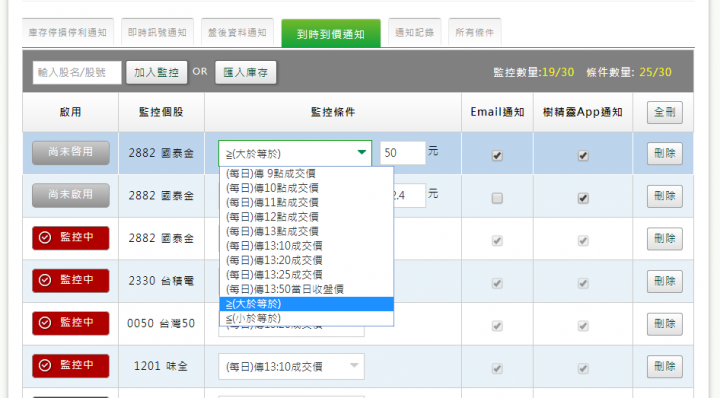720x398 pixels.
Task: Choose (每日)傳13:50當日收盤價 option
Action: click(306, 289)
